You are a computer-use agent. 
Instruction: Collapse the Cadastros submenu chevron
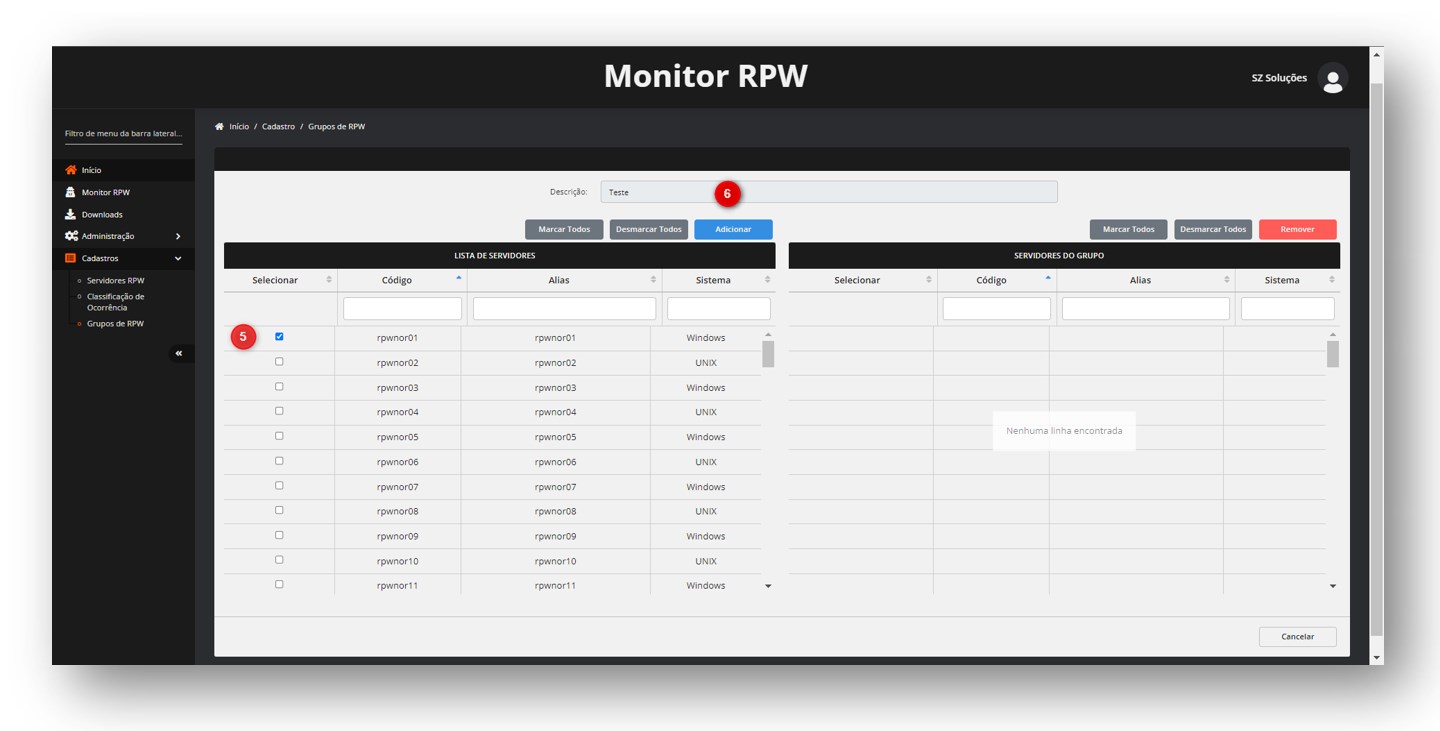(178, 258)
